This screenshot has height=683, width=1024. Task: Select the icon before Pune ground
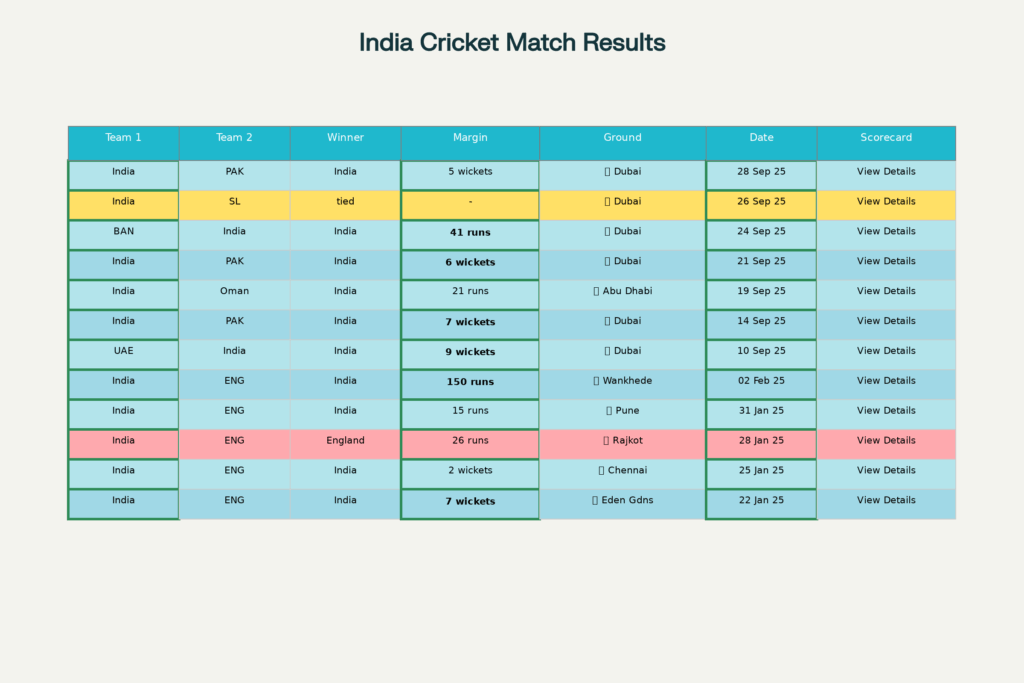click(x=609, y=411)
